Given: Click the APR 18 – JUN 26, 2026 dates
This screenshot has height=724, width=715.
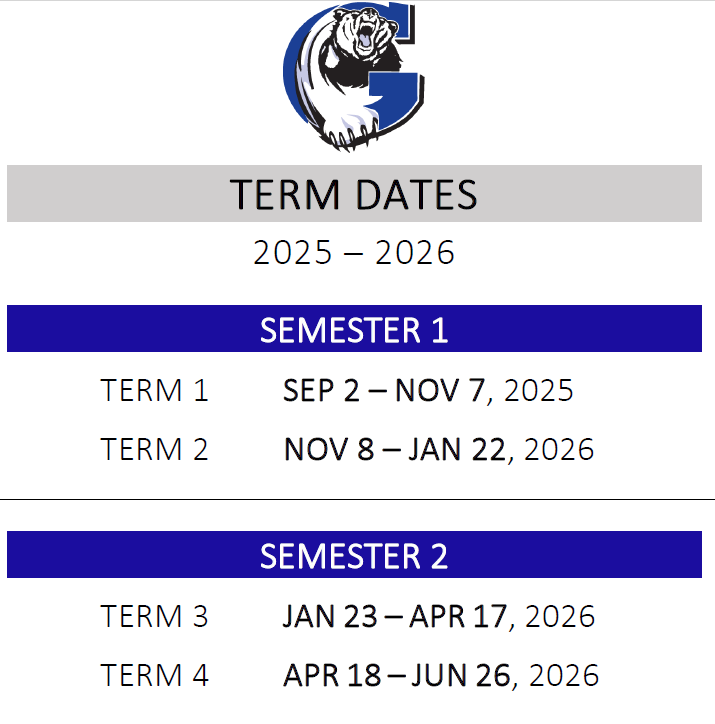Looking at the screenshot, I should click(441, 676).
